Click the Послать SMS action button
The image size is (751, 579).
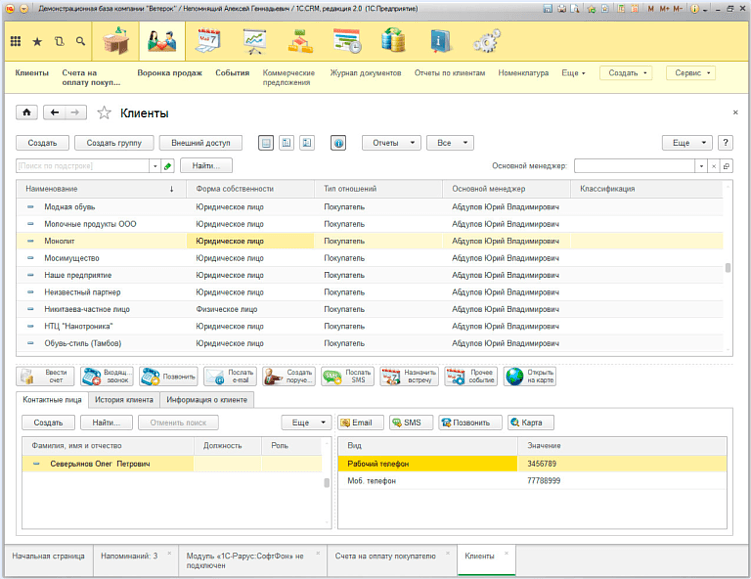tap(348, 377)
